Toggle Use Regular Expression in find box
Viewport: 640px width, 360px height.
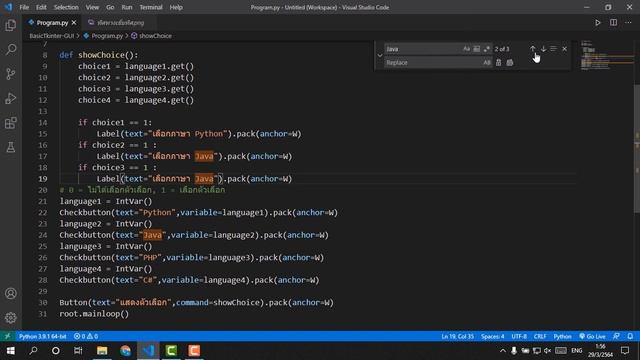click(x=487, y=49)
